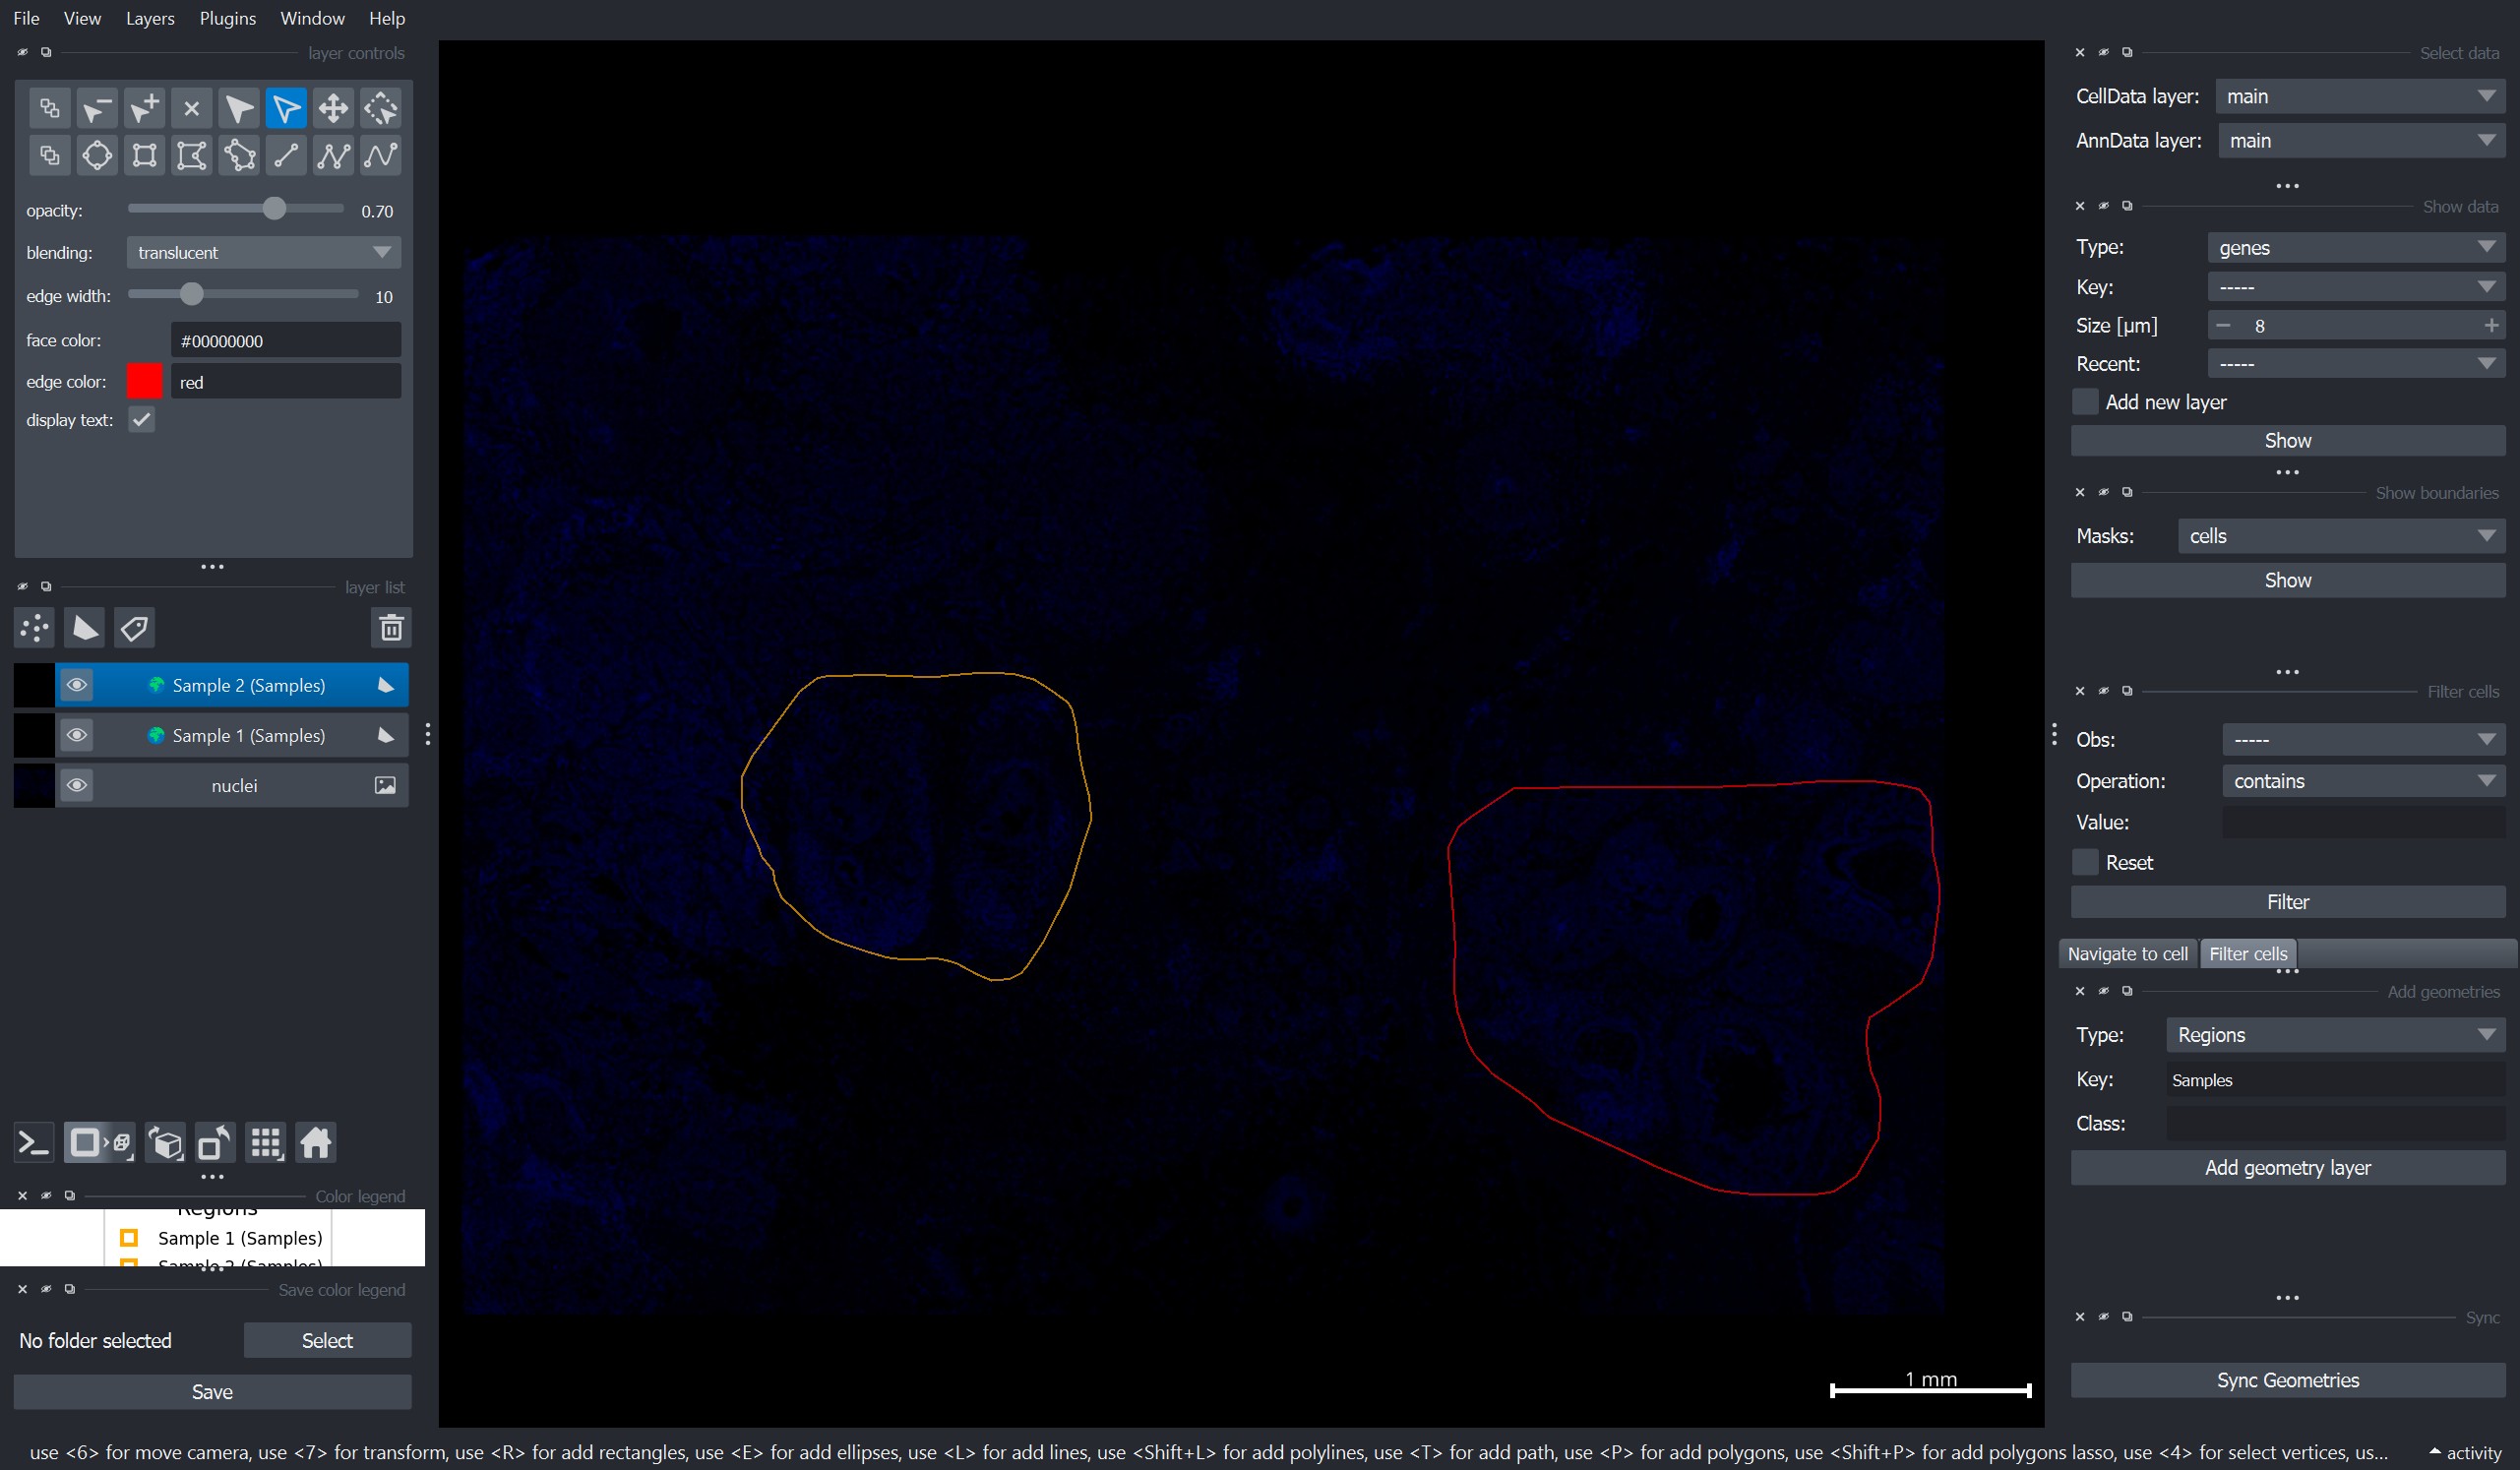Choose the add polygon tool
Viewport: 2520px width, 1470px height.
tap(192, 155)
